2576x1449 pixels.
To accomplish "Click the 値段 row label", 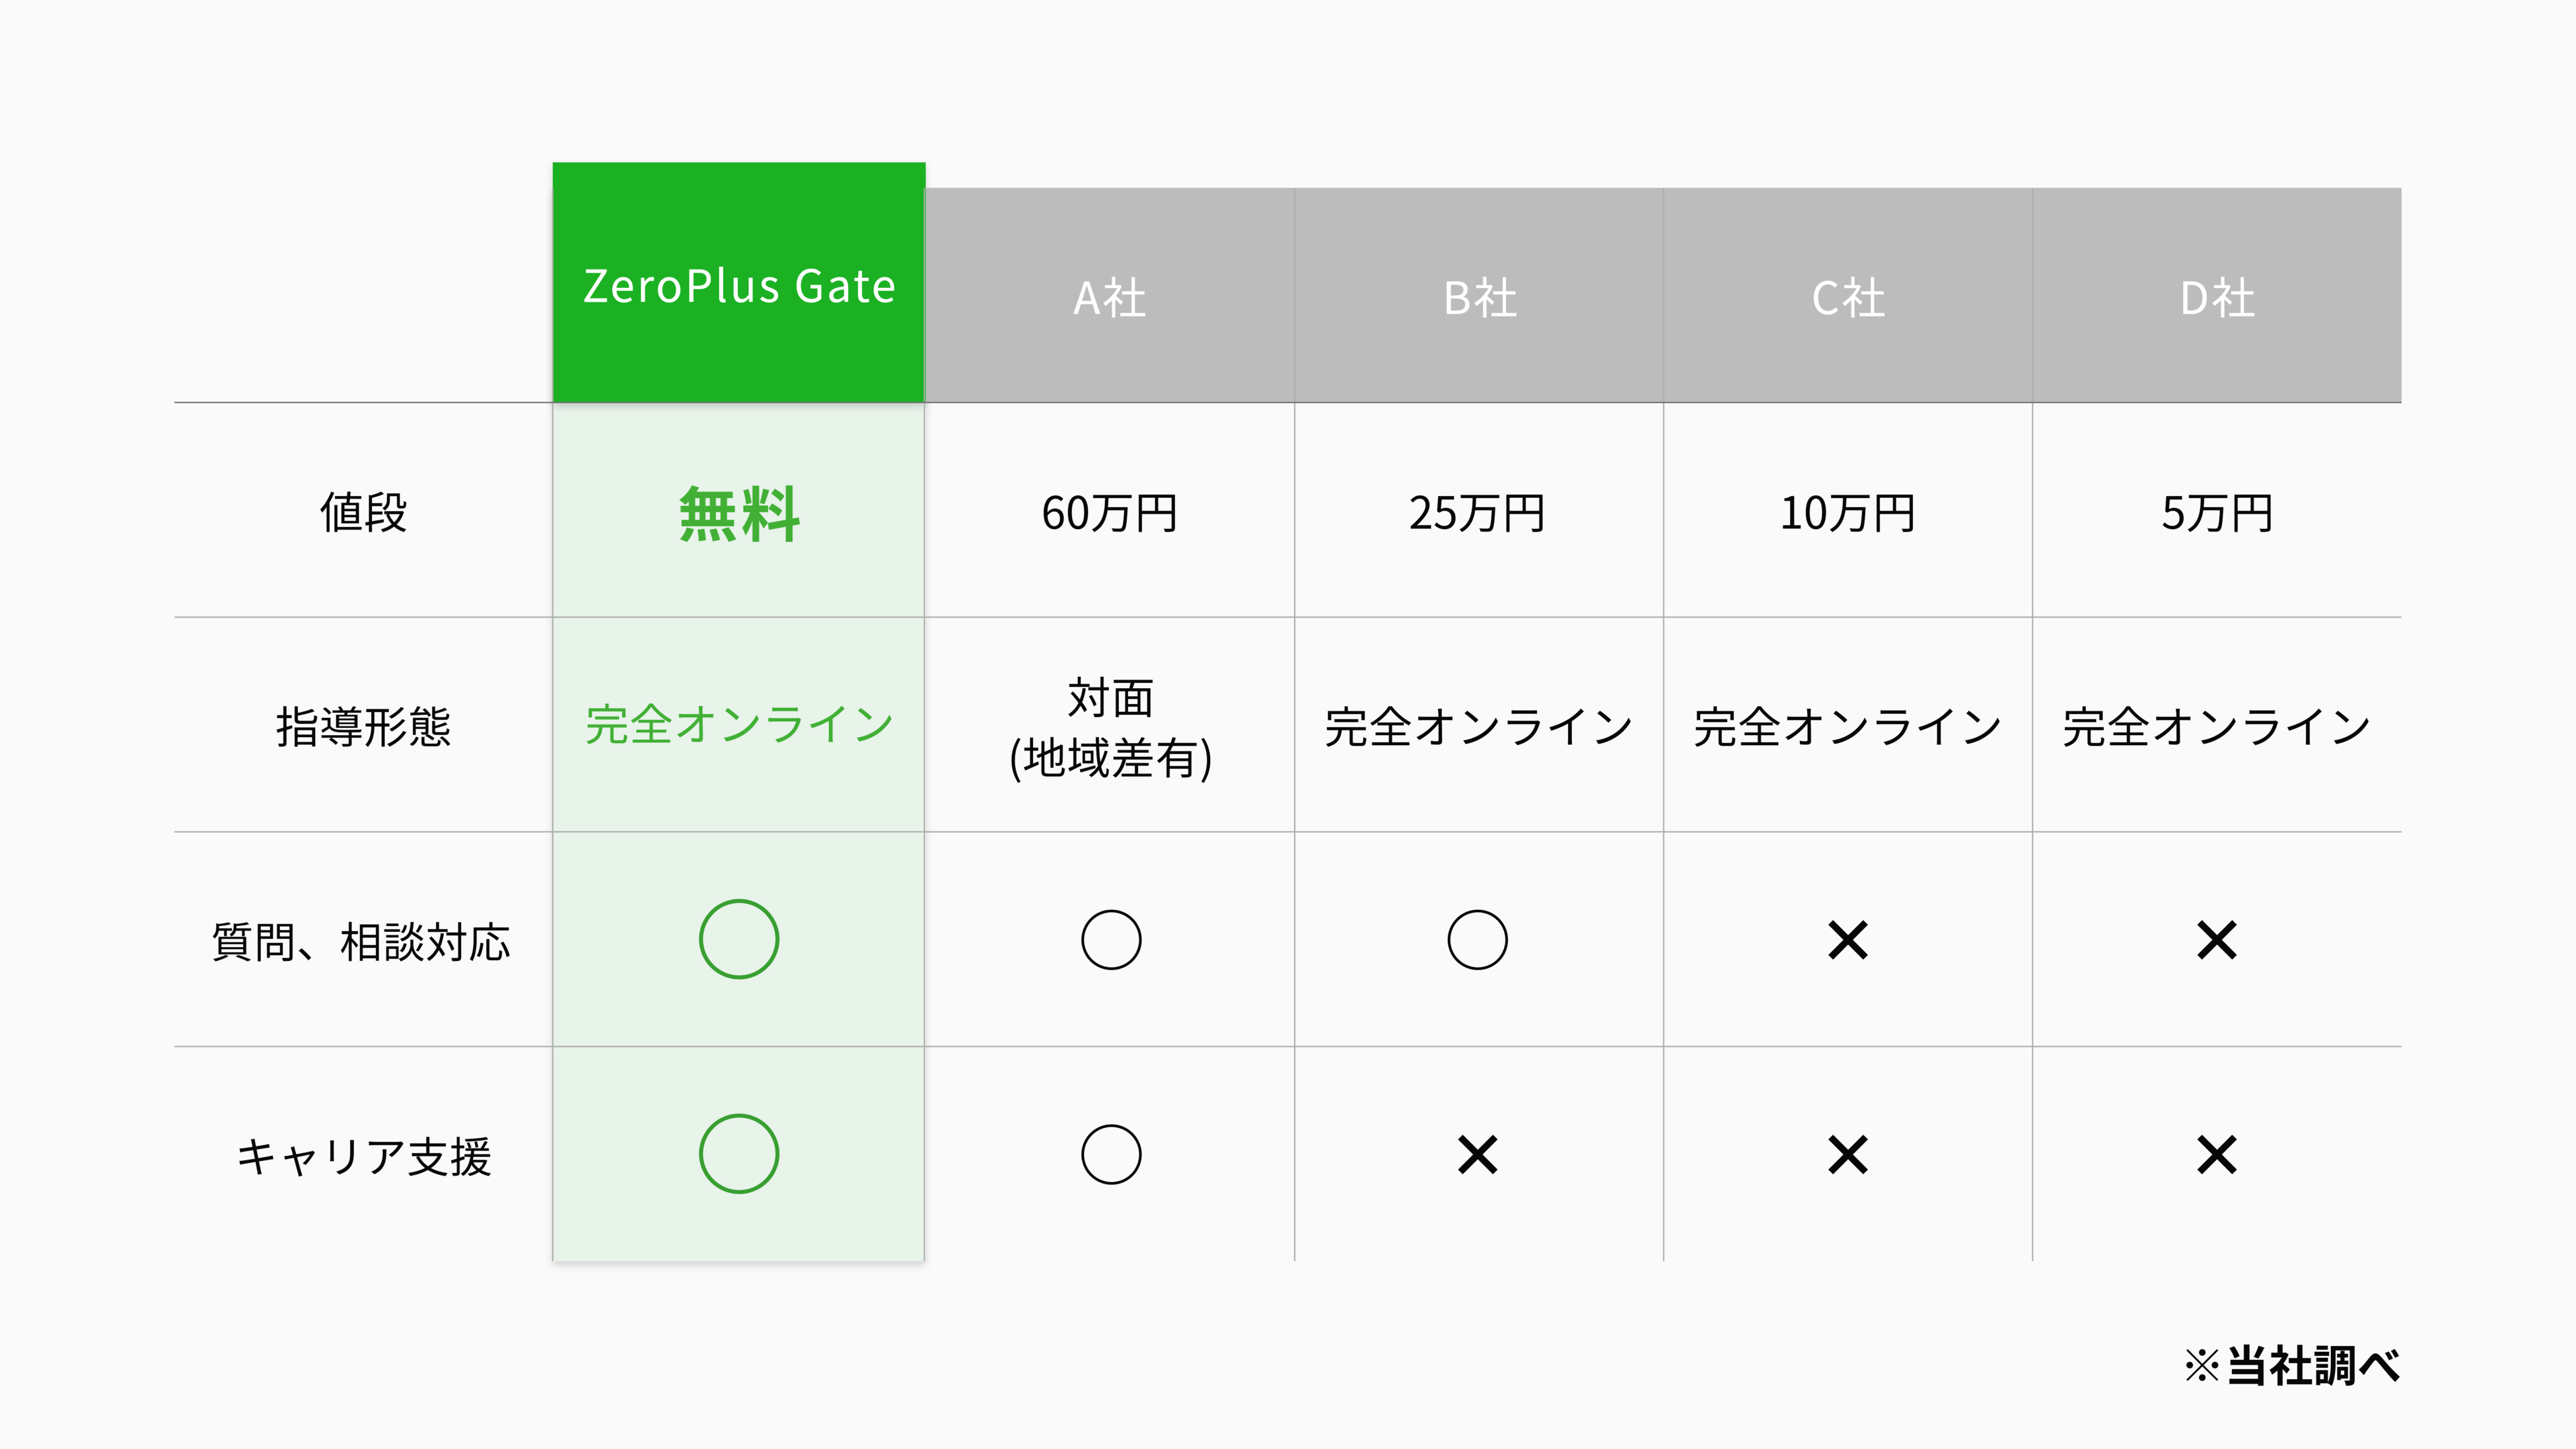I will point(363,513).
